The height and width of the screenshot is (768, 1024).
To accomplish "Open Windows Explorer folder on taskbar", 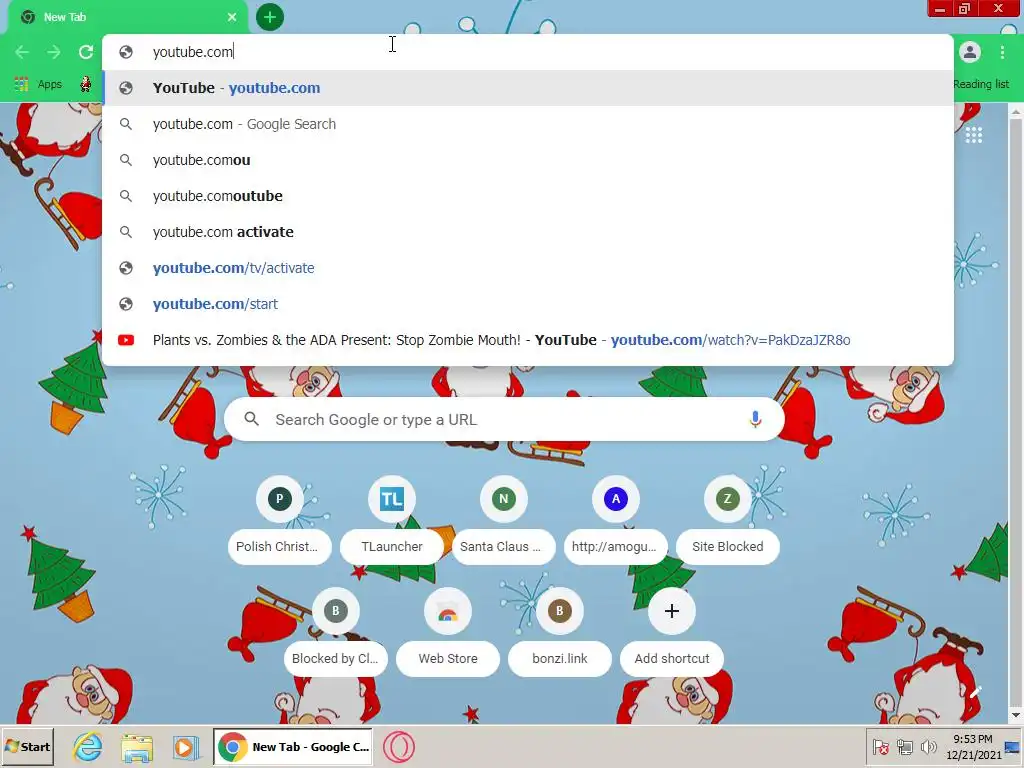I will [x=137, y=746].
